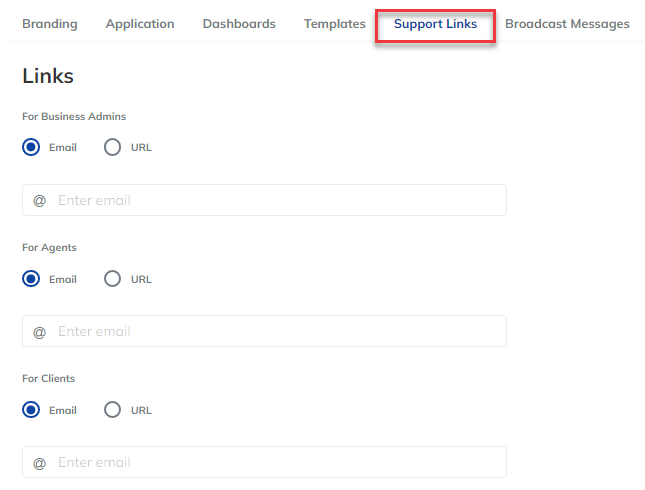The height and width of the screenshot is (490, 645).
Task: Open the Templates tab
Action: click(x=334, y=24)
